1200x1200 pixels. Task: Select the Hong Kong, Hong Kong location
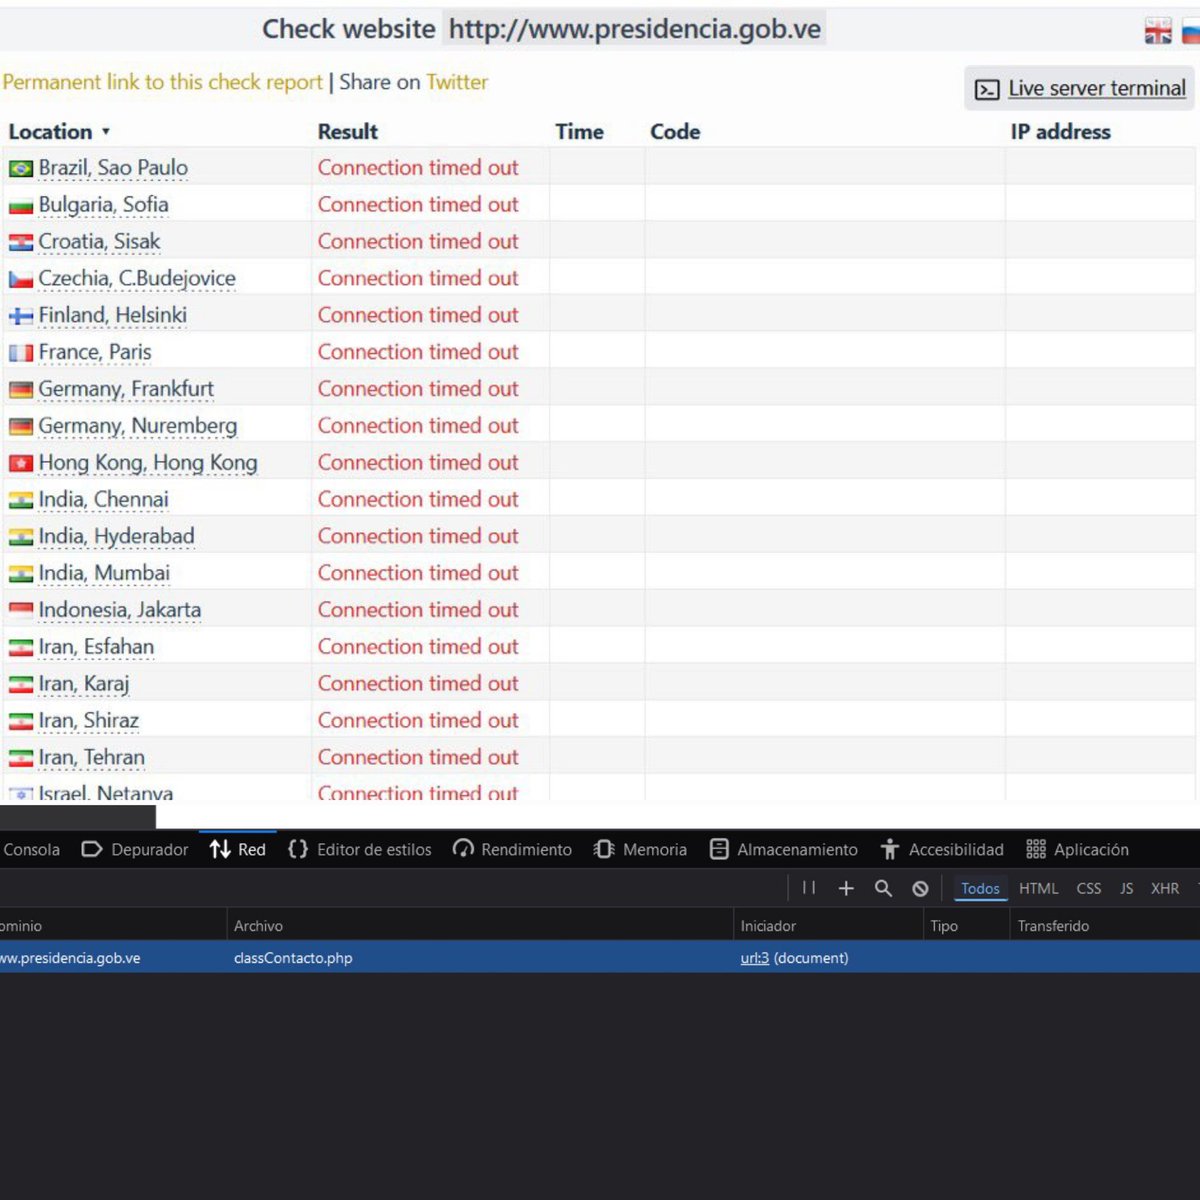coord(148,463)
